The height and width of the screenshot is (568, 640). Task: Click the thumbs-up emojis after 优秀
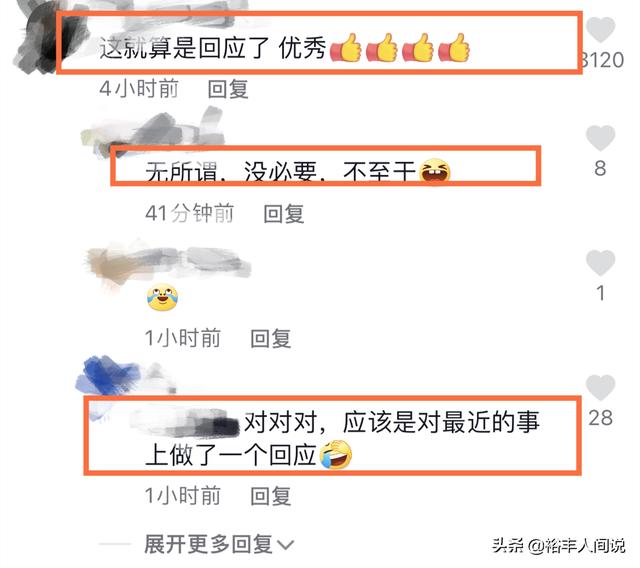click(x=400, y=48)
